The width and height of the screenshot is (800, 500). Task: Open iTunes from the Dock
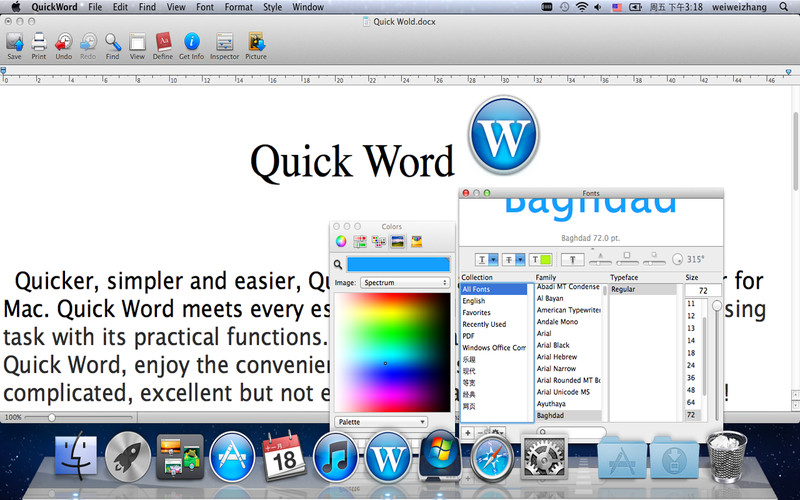tap(335, 458)
